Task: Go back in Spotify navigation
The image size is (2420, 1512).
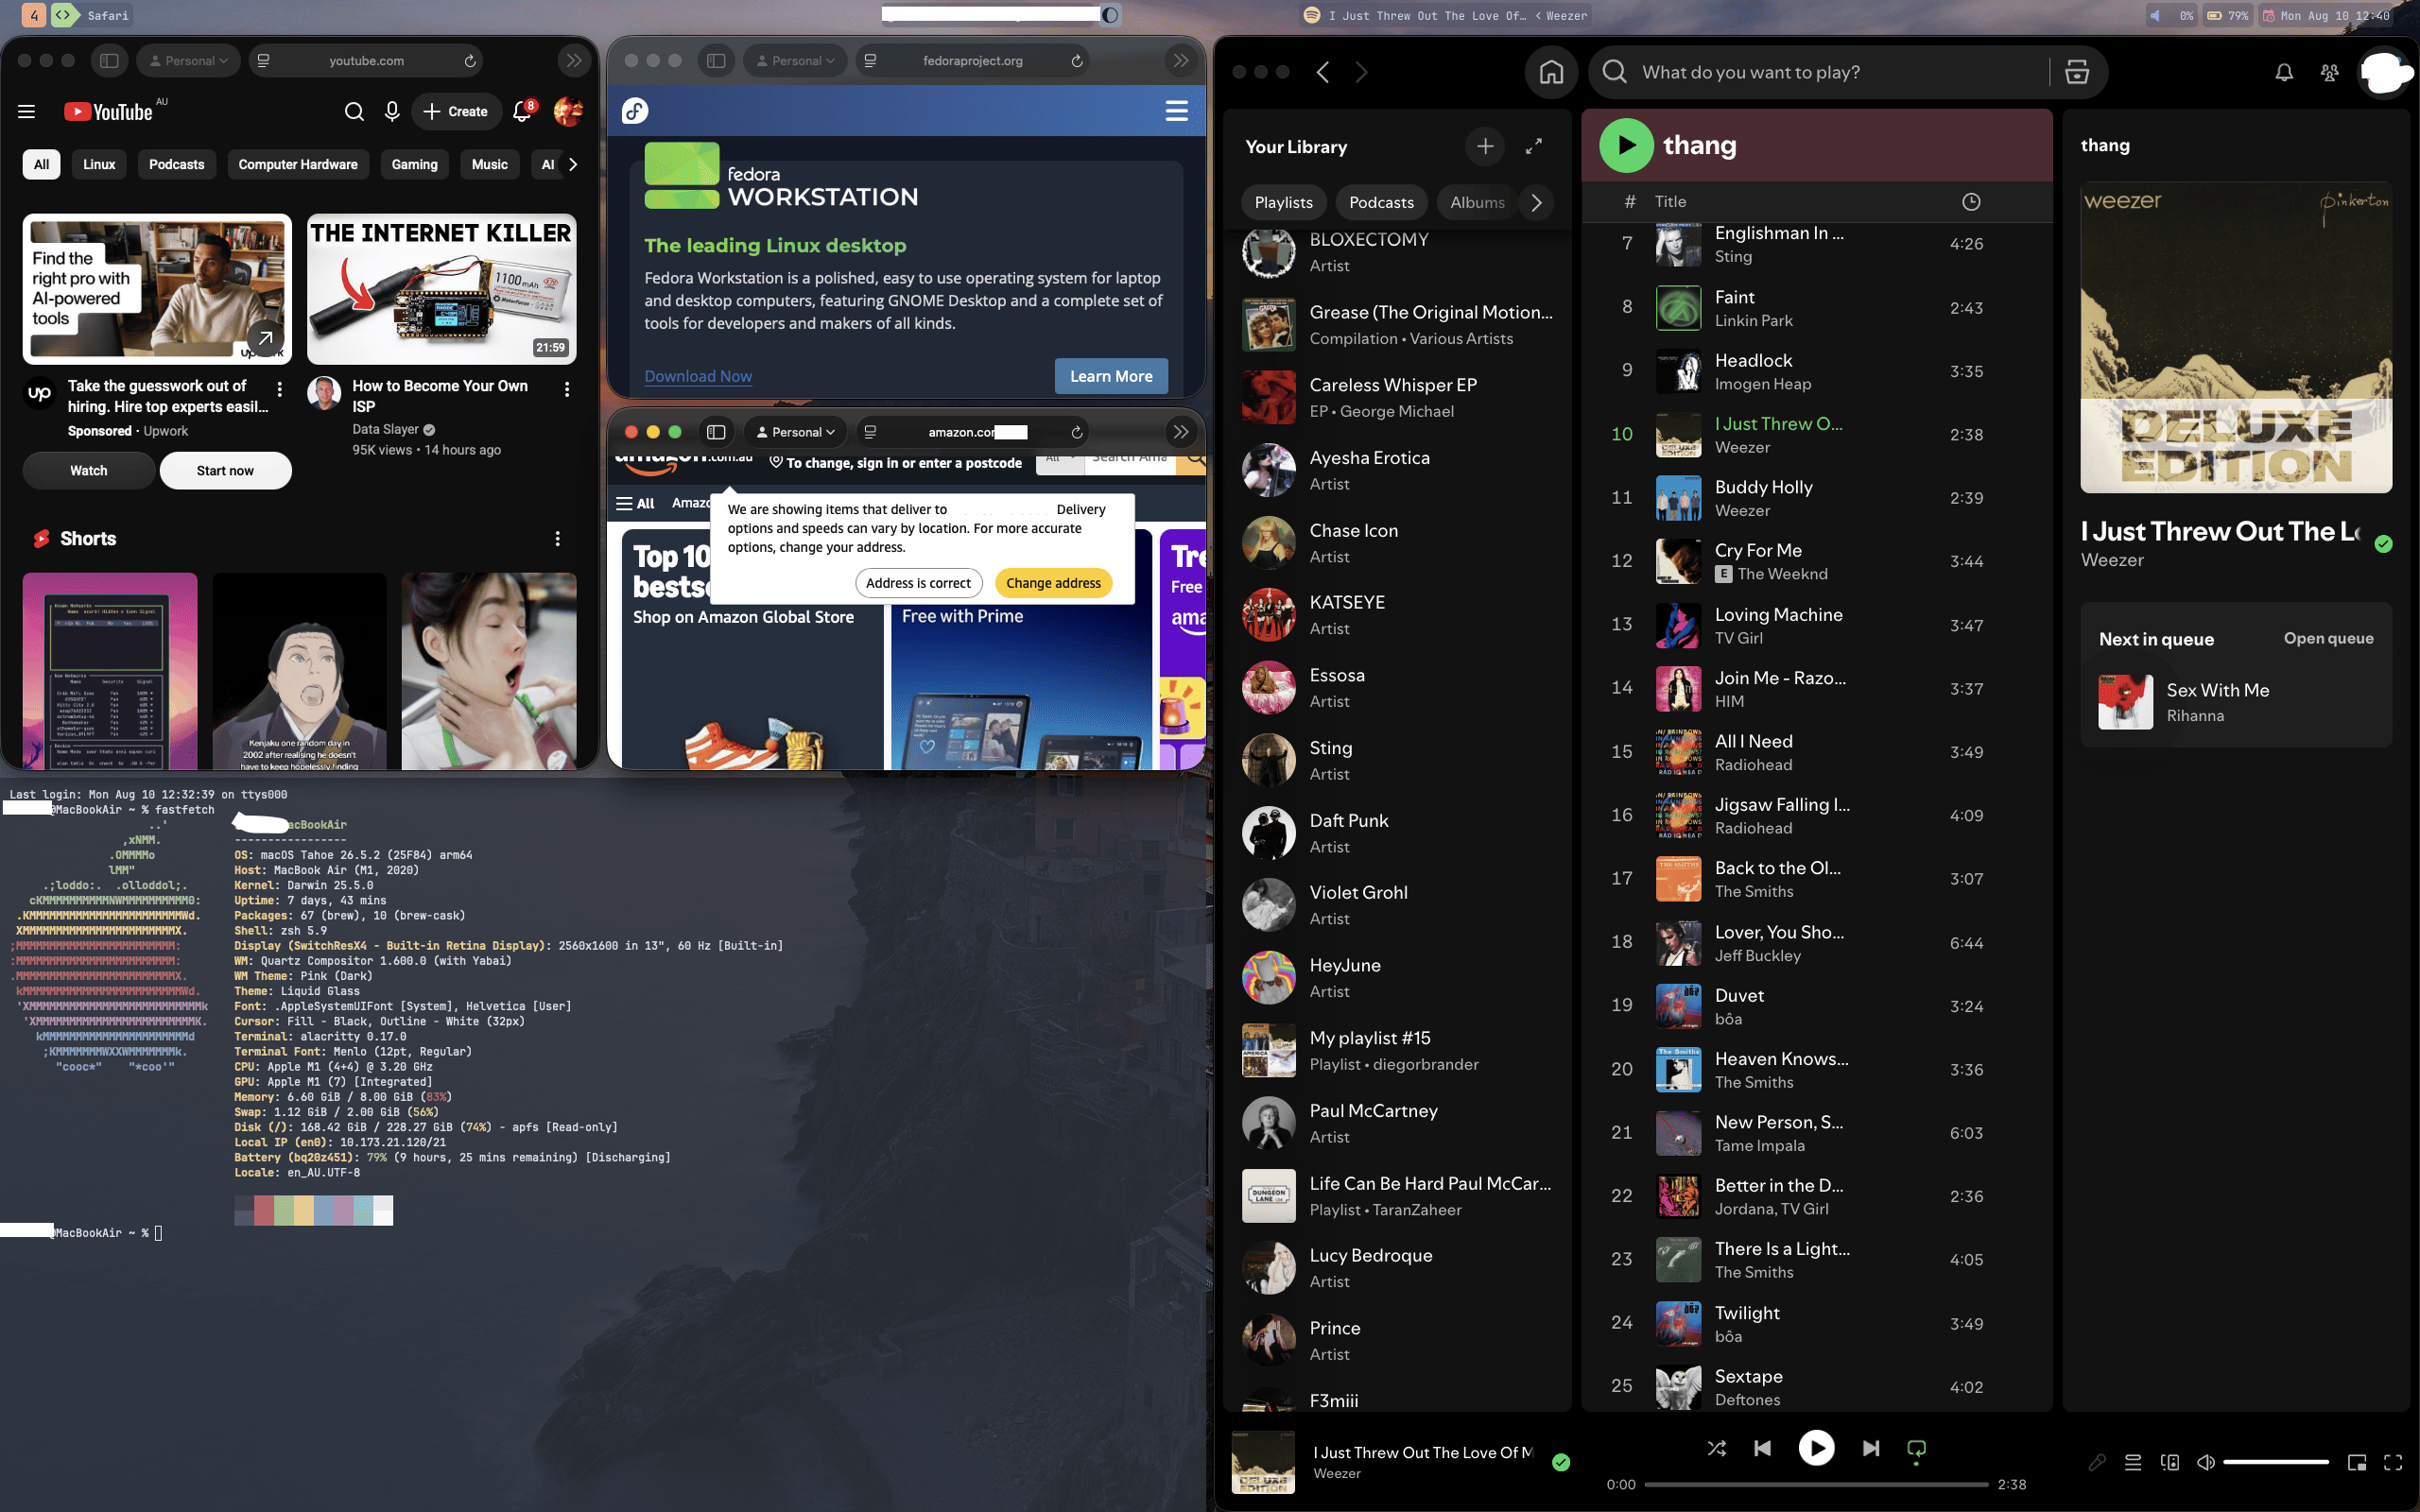Action: click(1323, 72)
